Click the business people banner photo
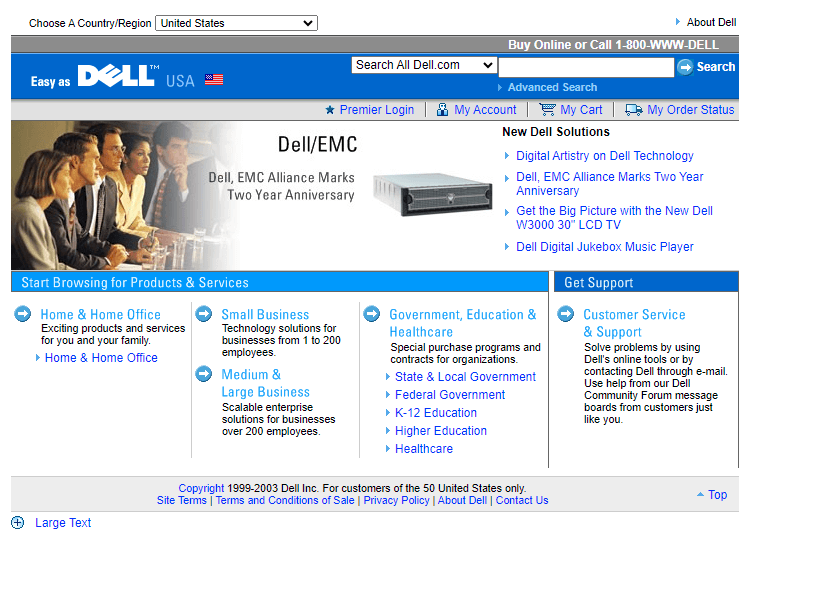Viewport: 830px width, 600px height. pyautogui.click(x=124, y=195)
